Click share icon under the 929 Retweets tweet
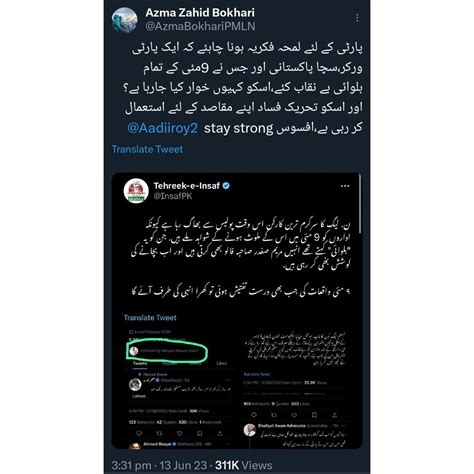This screenshot has height=474, width=474. 334,415
